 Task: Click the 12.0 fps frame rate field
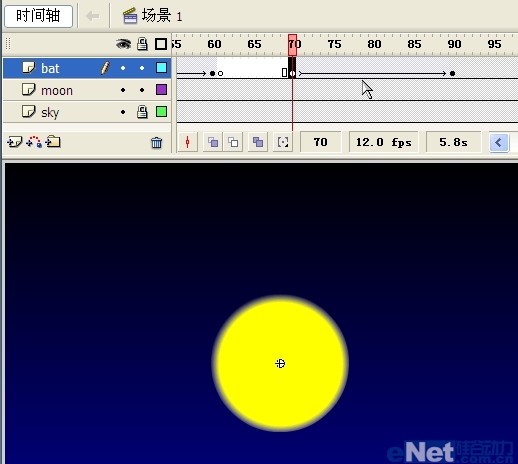(384, 142)
